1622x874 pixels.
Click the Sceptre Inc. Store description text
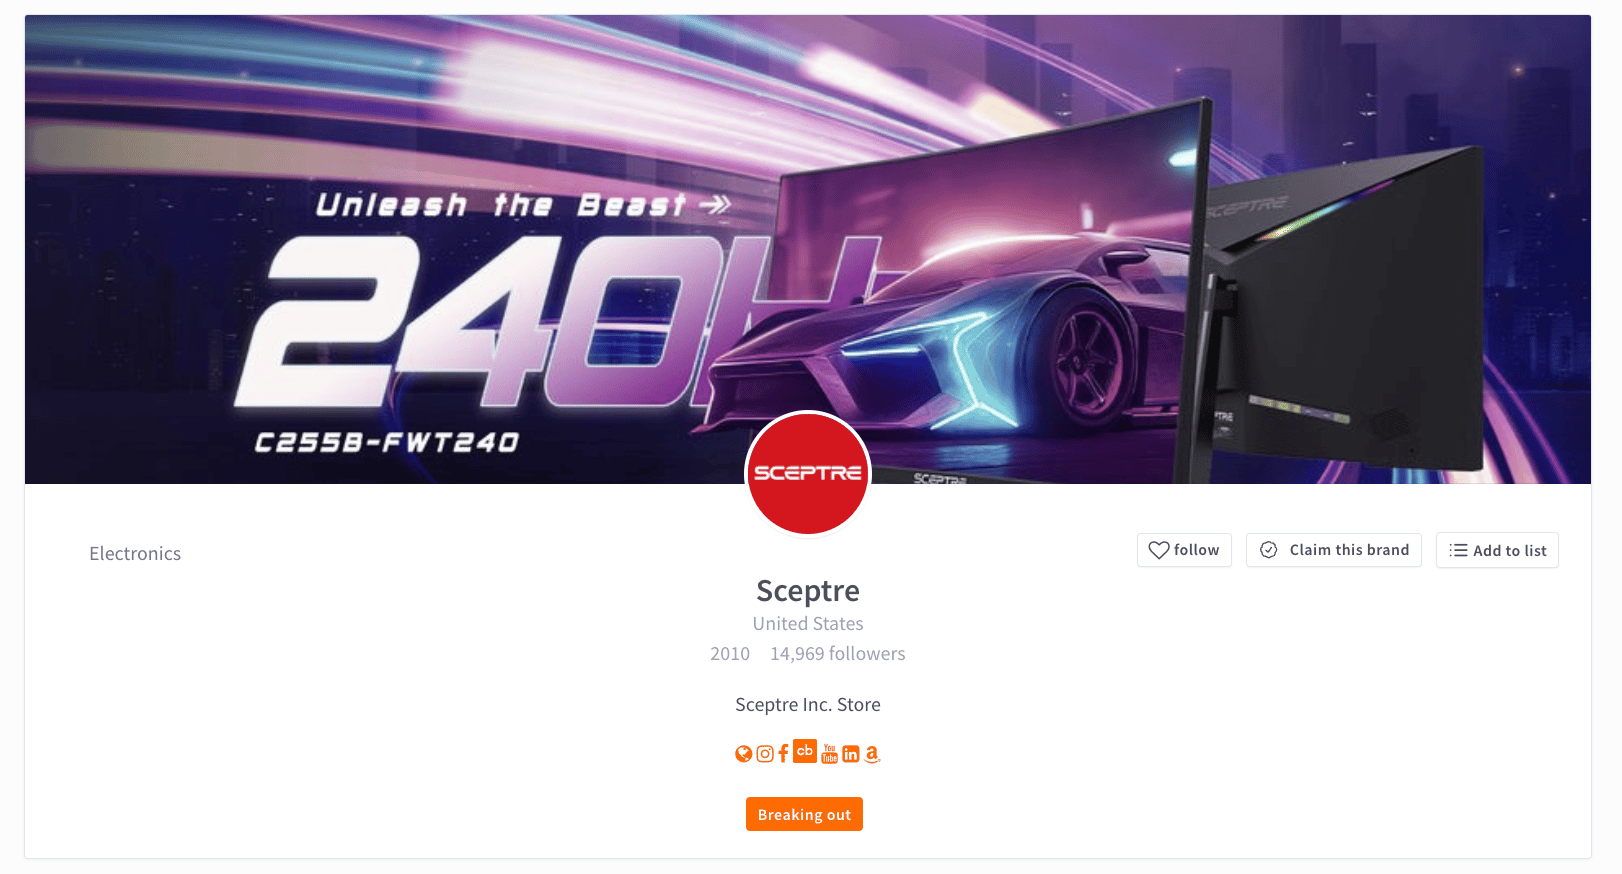point(808,705)
